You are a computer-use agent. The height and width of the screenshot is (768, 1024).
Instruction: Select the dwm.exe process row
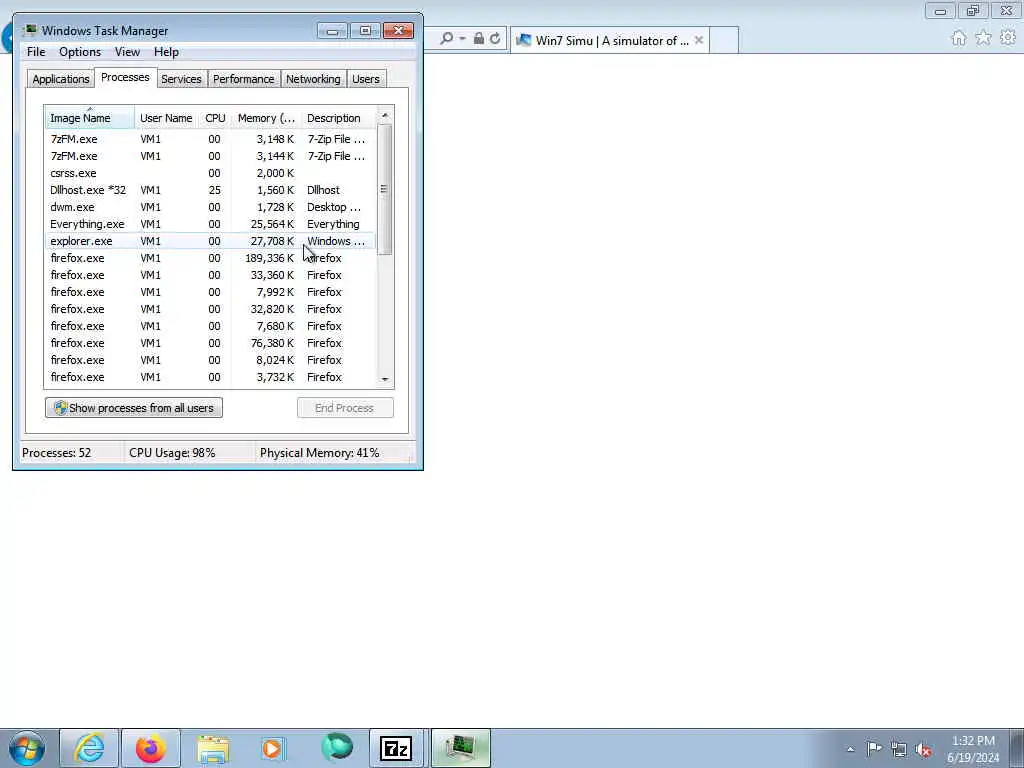[210, 207]
